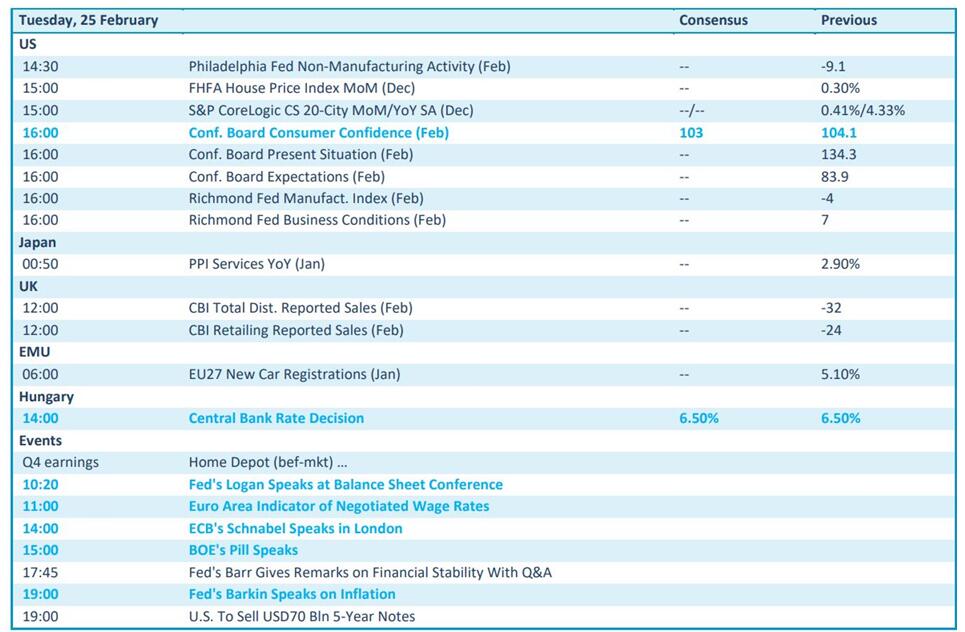Click FHFA House Price Index MoM entry
Image resolution: width=965 pixels, height=632 pixels.
(301, 88)
